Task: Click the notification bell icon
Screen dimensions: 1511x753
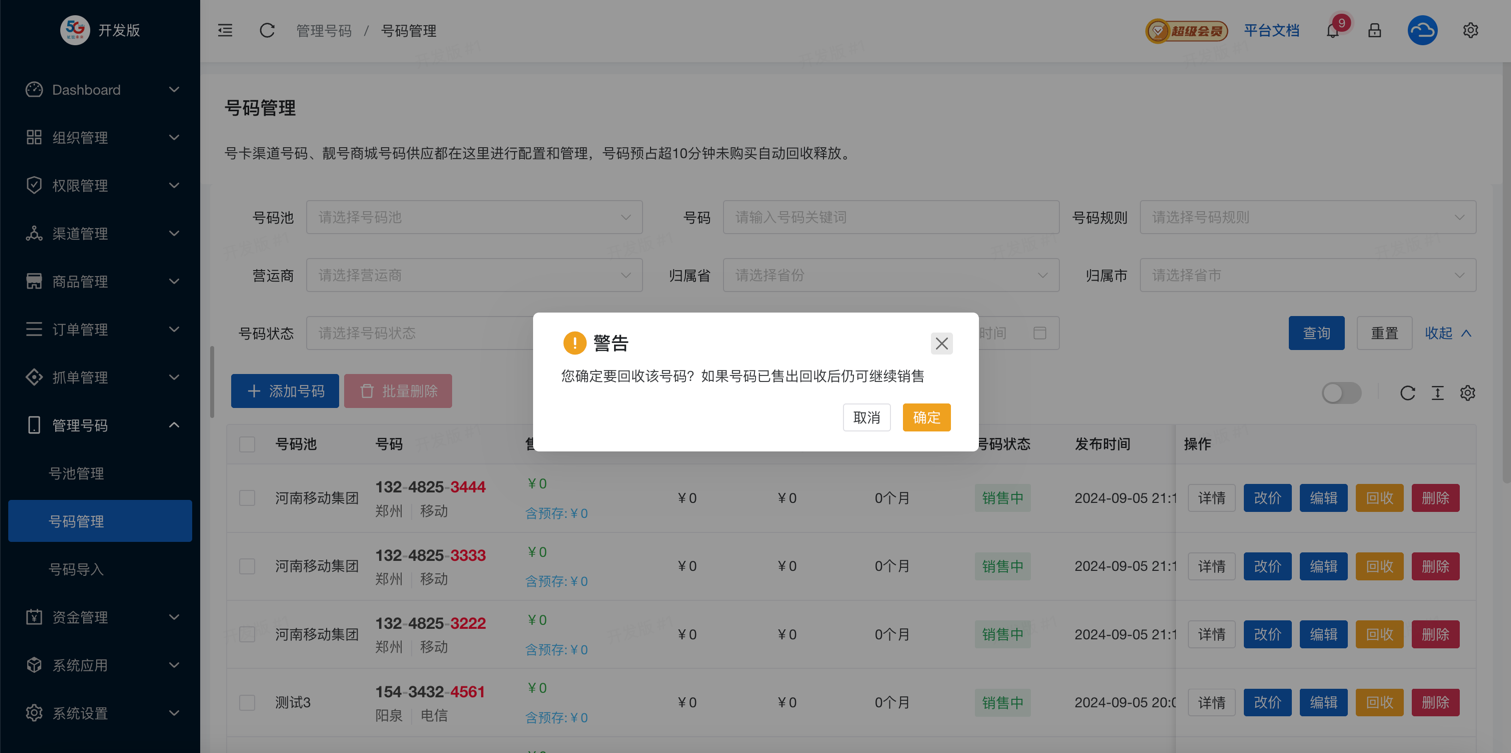Action: coord(1333,31)
